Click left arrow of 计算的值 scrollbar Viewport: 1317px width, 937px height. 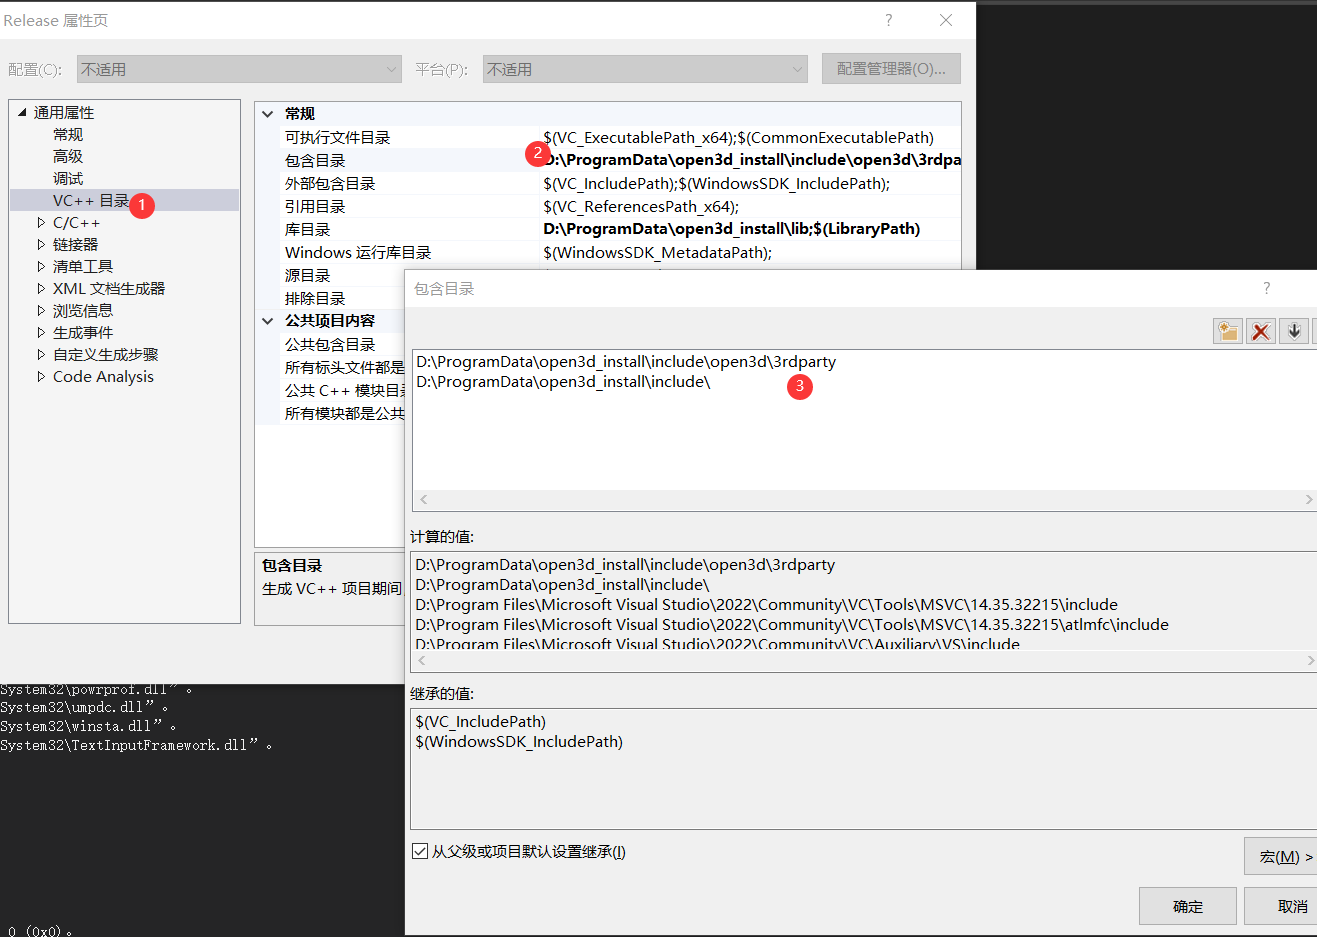422,660
